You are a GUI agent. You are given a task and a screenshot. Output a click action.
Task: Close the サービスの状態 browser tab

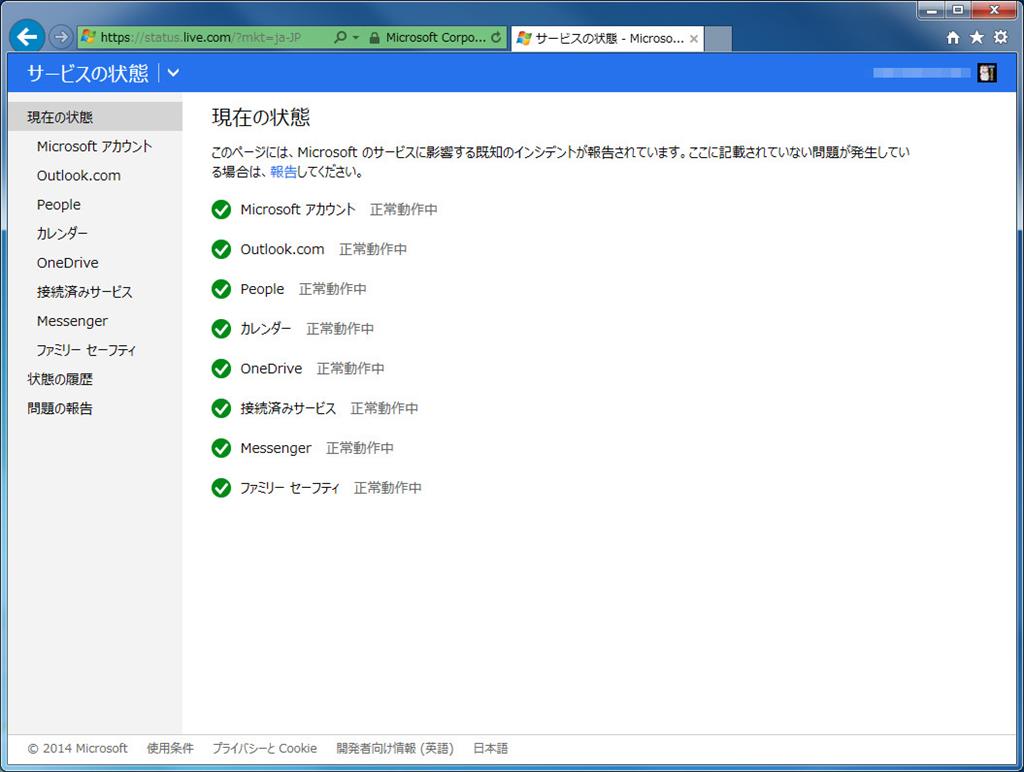tap(694, 39)
